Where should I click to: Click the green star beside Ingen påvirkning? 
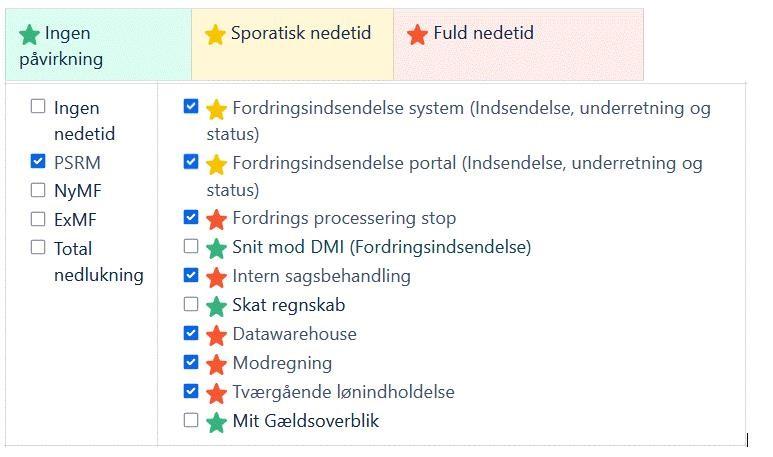click(x=30, y=35)
